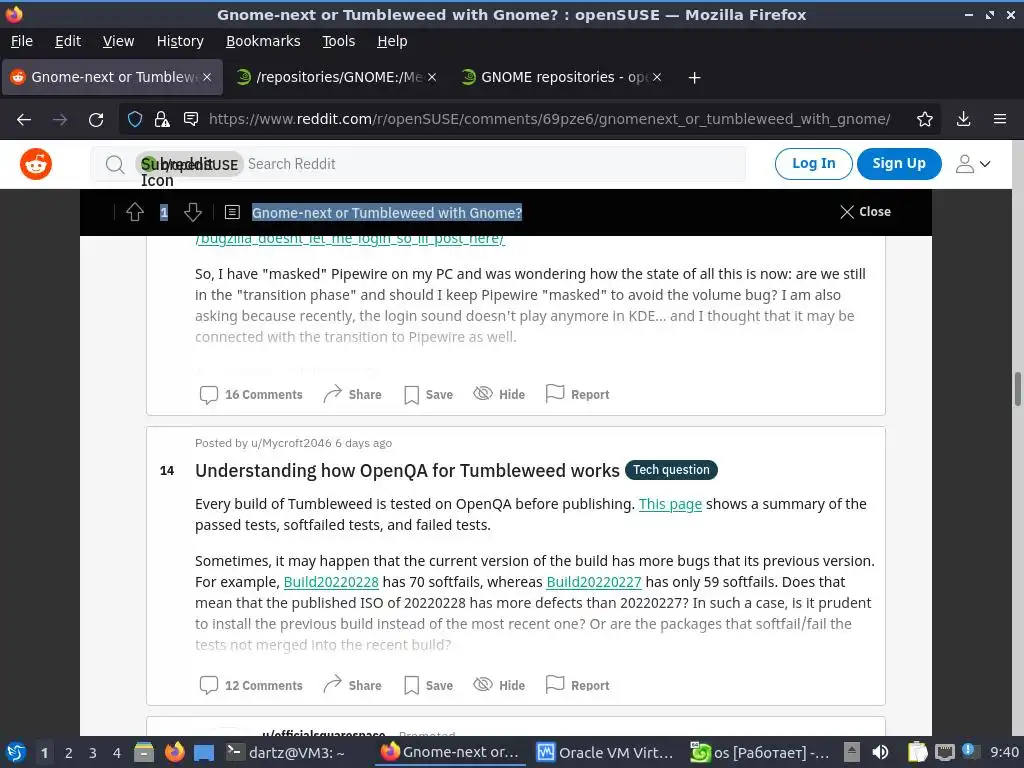1024x768 pixels.
Task: Click the page vertical scrollbar thumb
Action: pos(1017,389)
